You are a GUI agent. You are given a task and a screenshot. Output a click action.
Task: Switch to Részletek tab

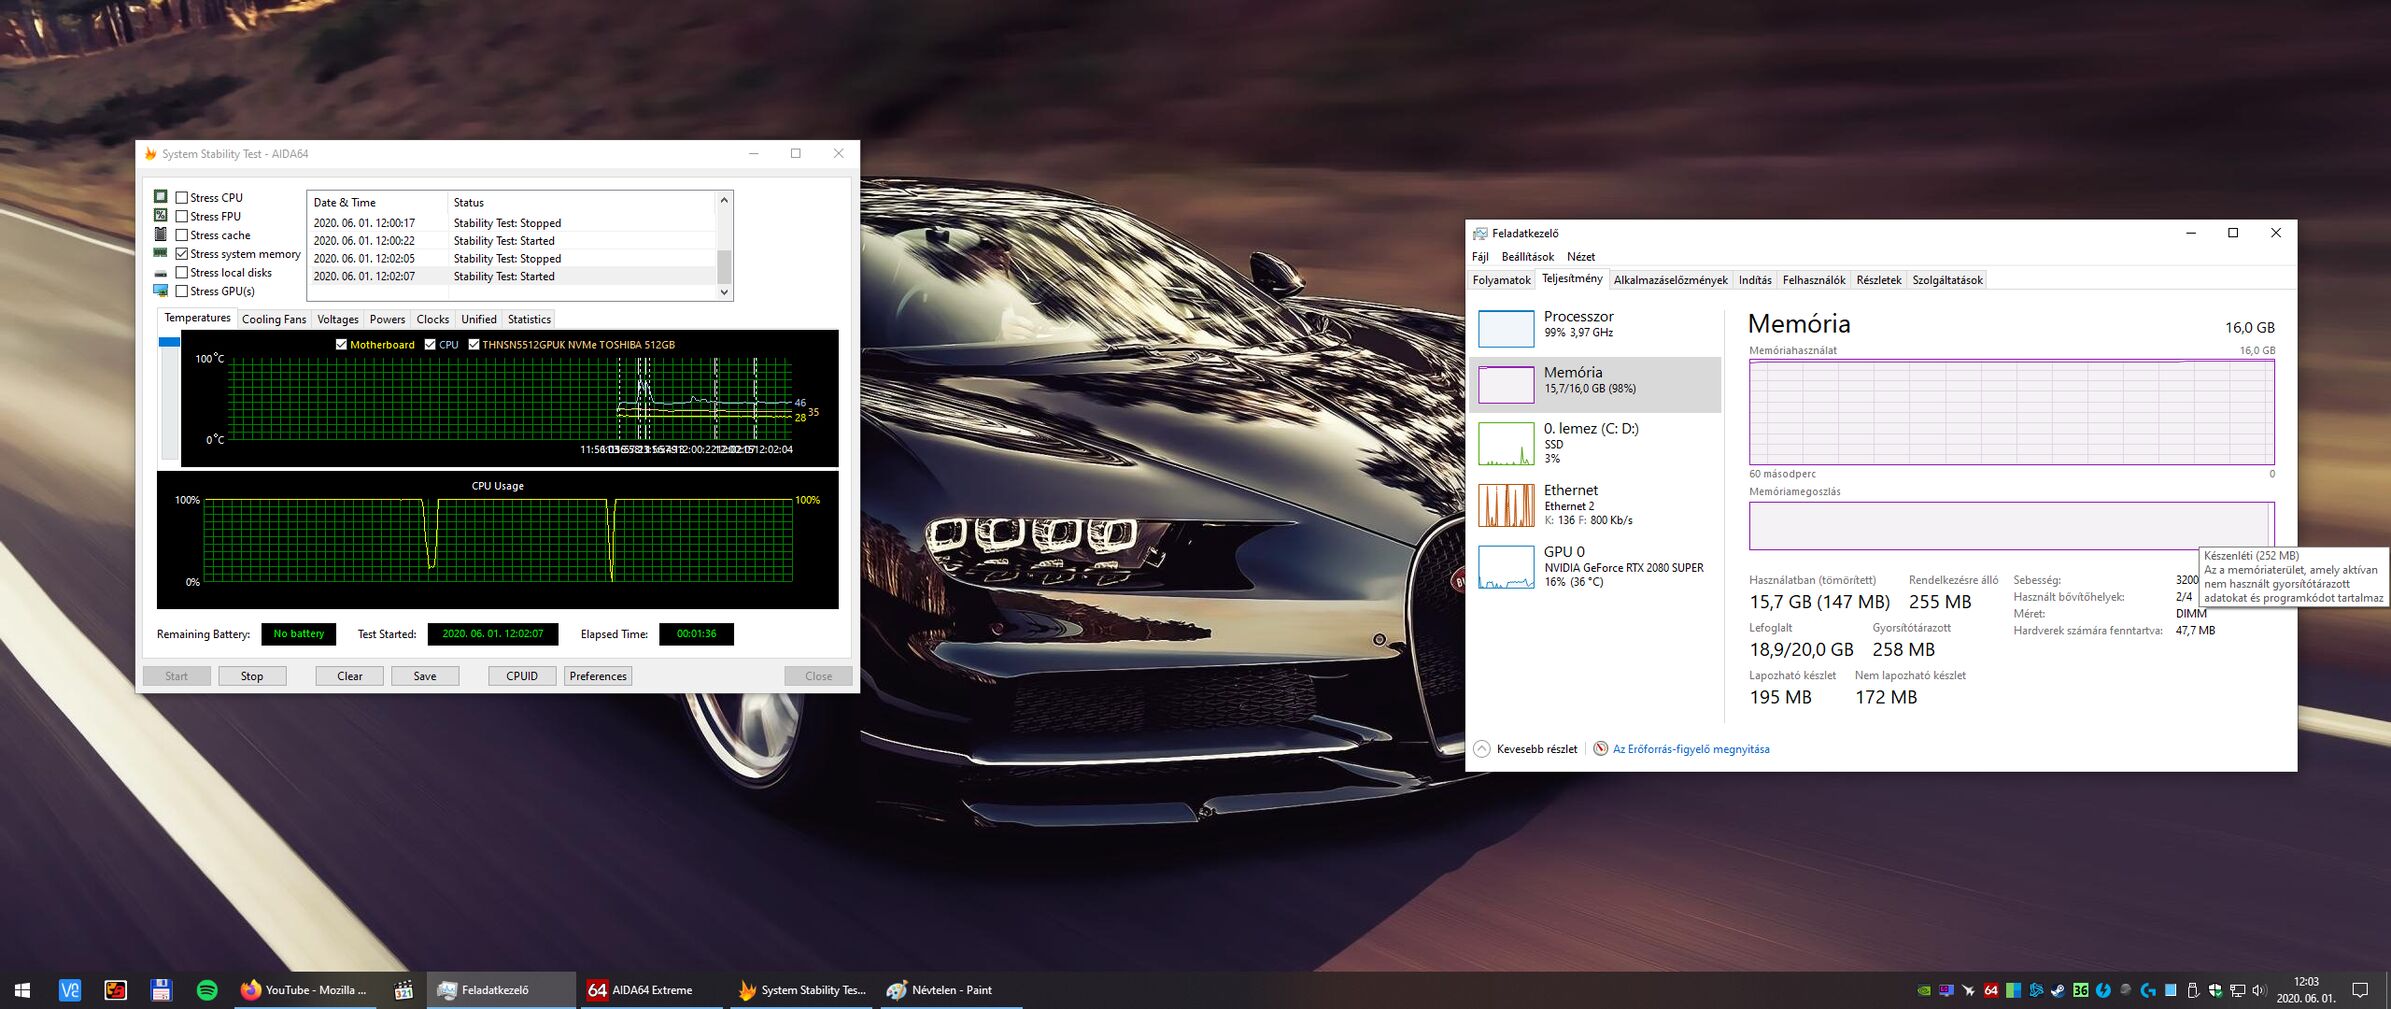click(x=1878, y=280)
